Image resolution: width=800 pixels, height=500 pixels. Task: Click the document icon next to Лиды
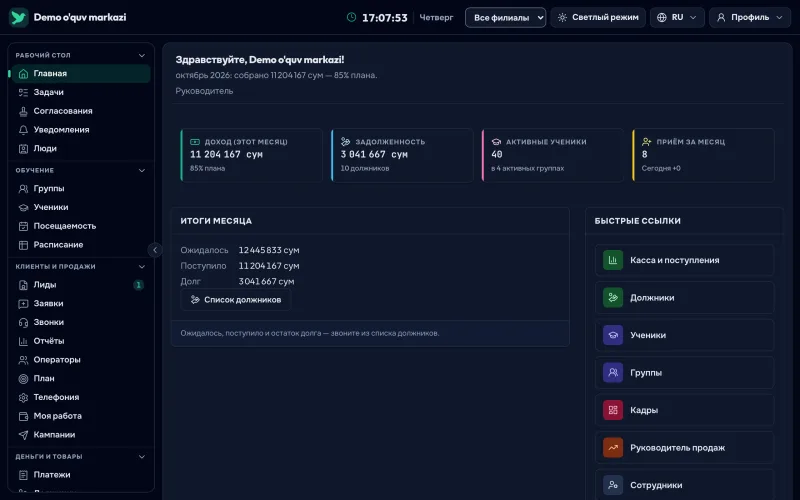point(23,285)
